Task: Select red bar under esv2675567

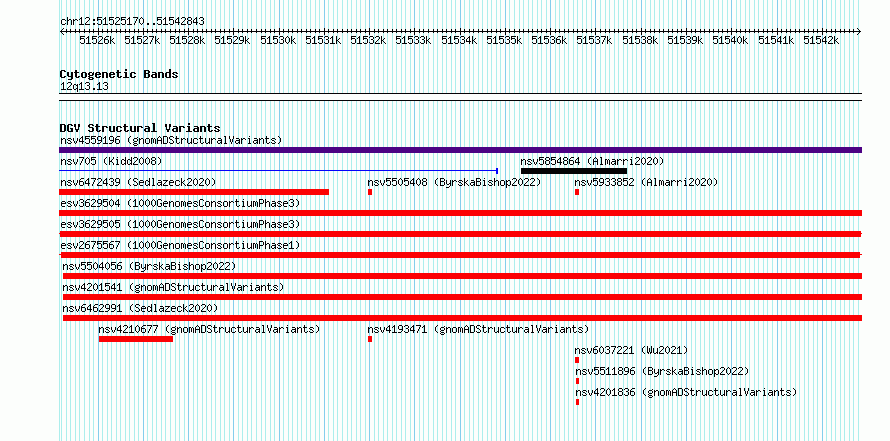Action: click(x=460, y=255)
